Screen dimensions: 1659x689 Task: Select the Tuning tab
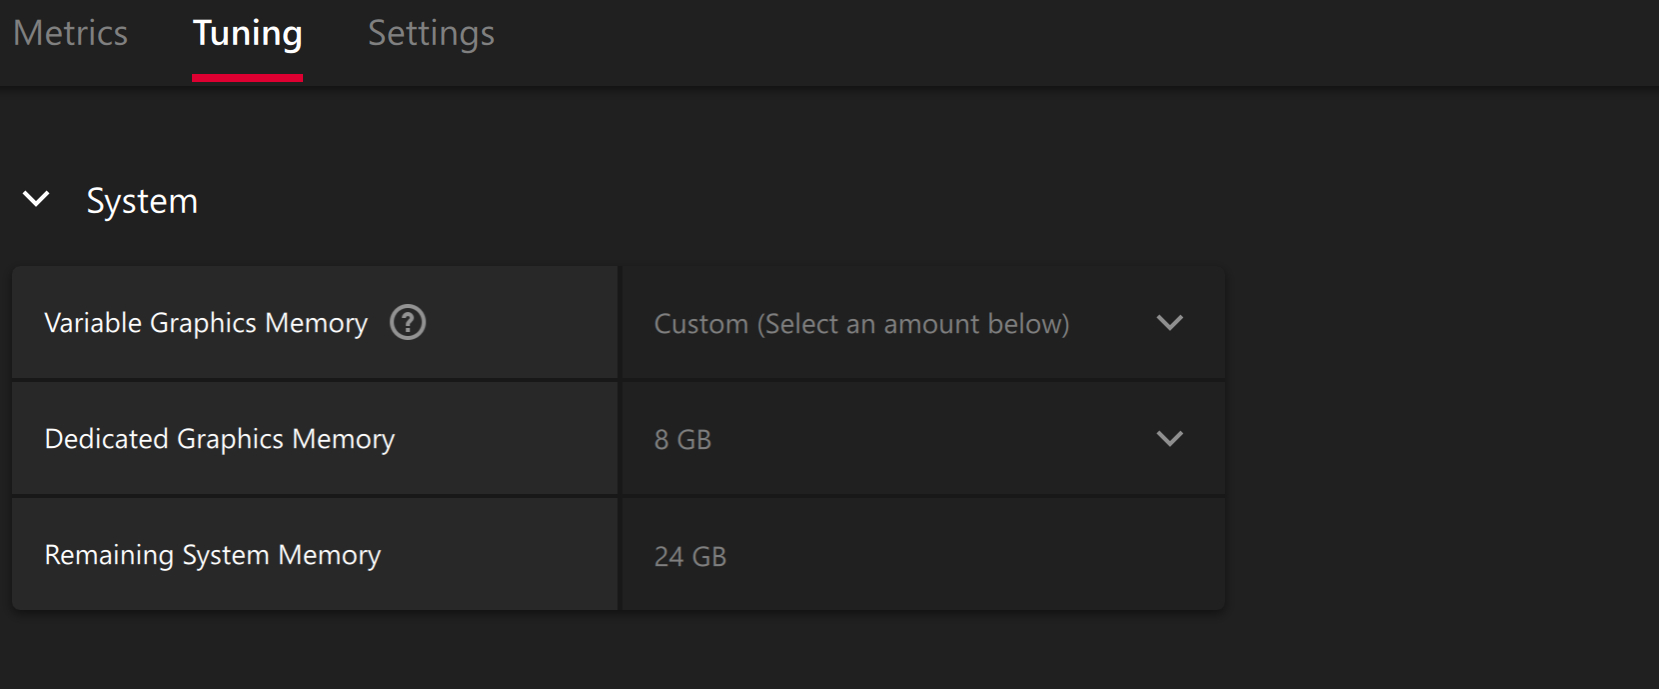click(247, 34)
